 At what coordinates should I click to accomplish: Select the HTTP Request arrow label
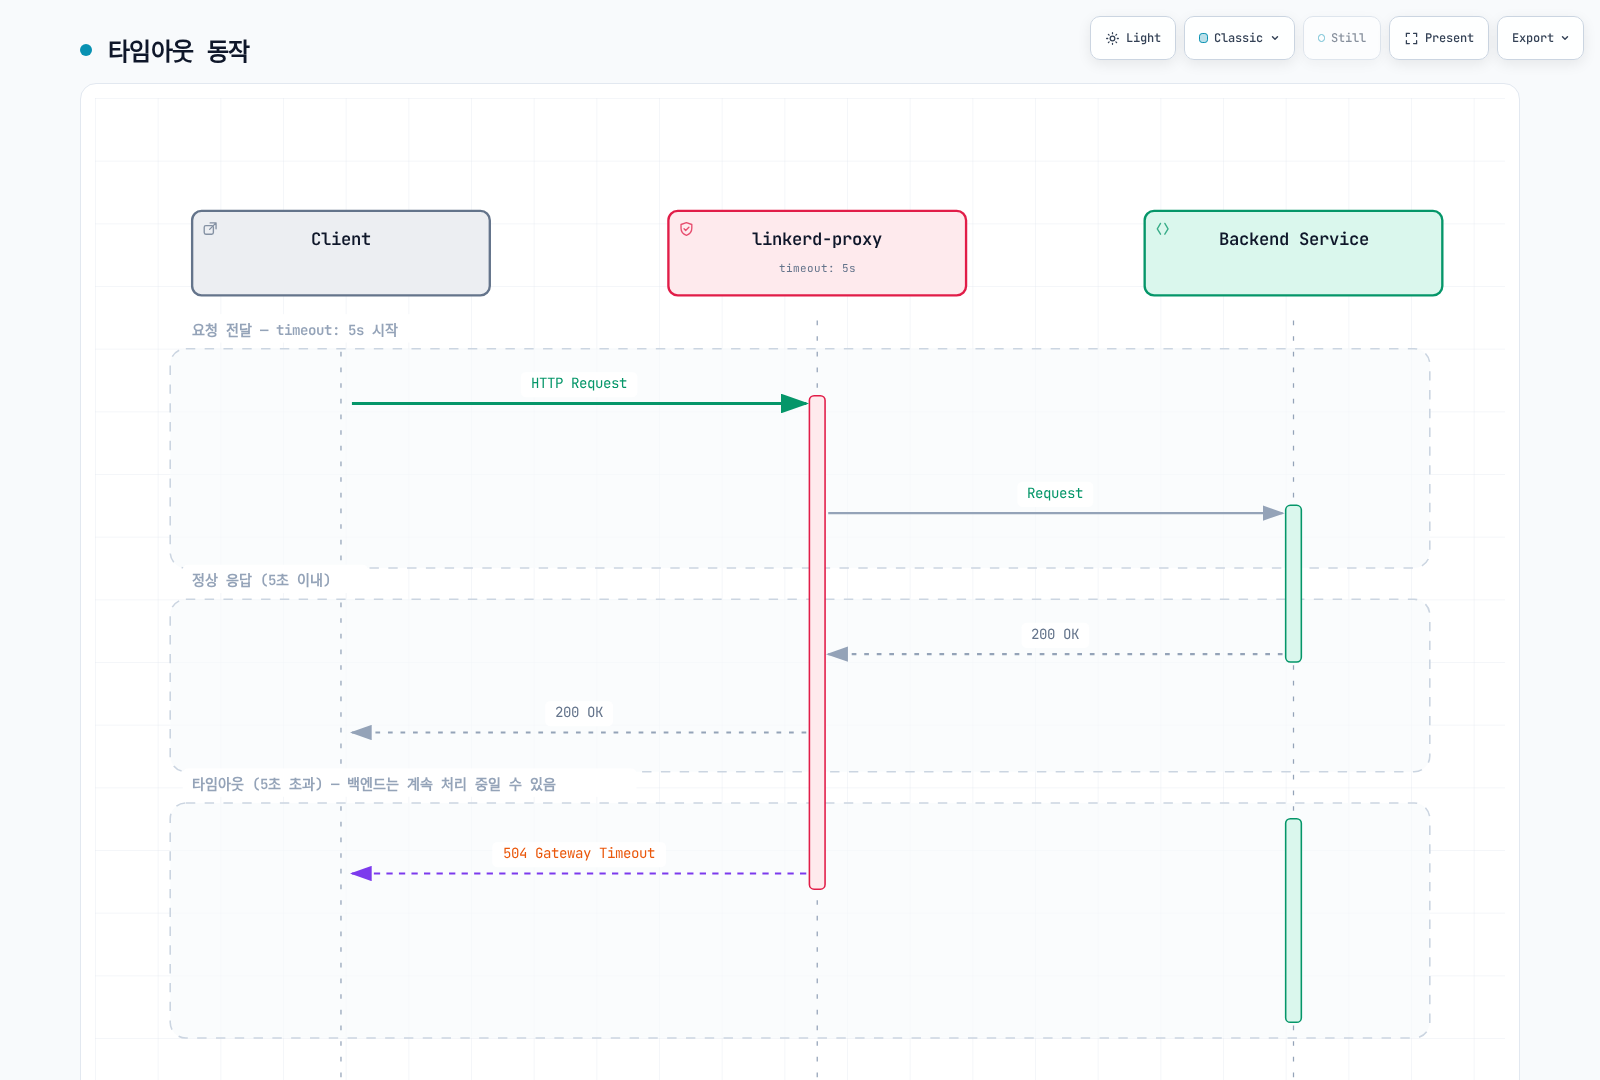579,383
